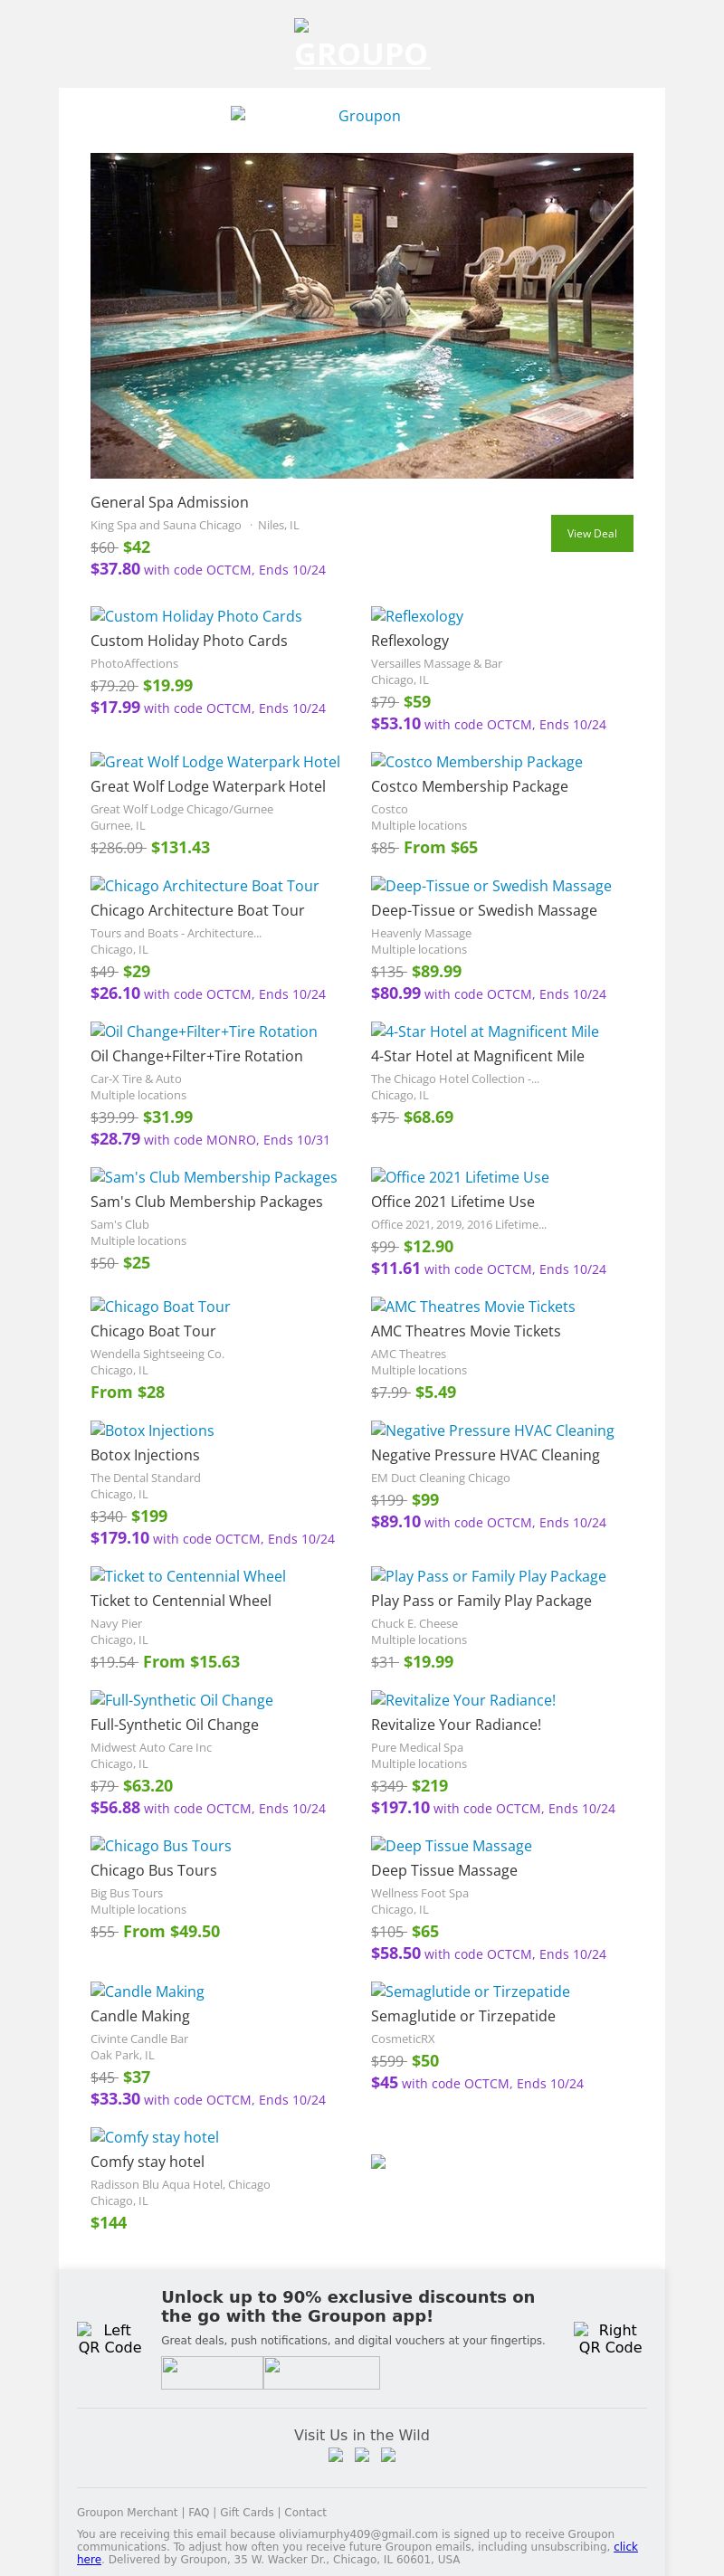Select the Costco Membership Package image link
The width and height of the screenshot is (724, 2576).
pyautogui.click(x=477, y=762)
